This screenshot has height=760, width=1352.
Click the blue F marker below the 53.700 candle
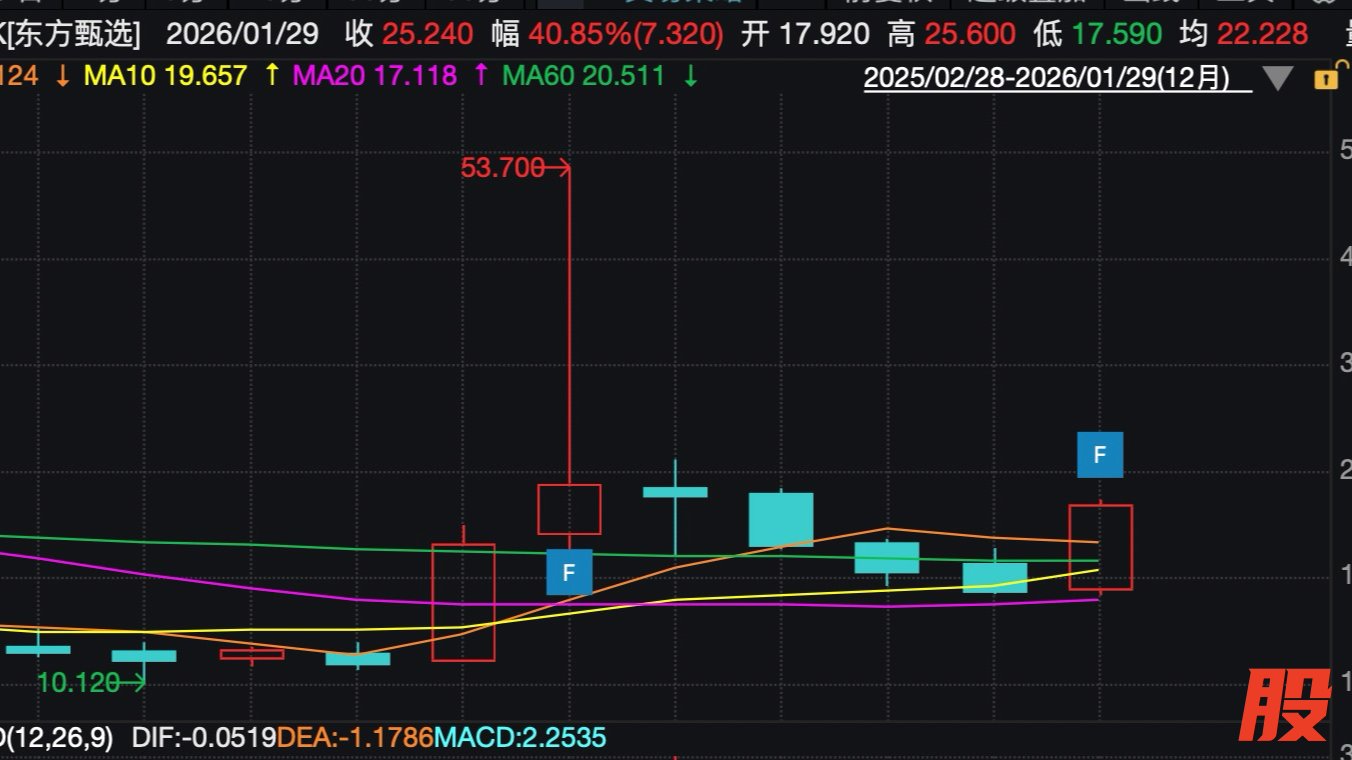coord(569,572)
